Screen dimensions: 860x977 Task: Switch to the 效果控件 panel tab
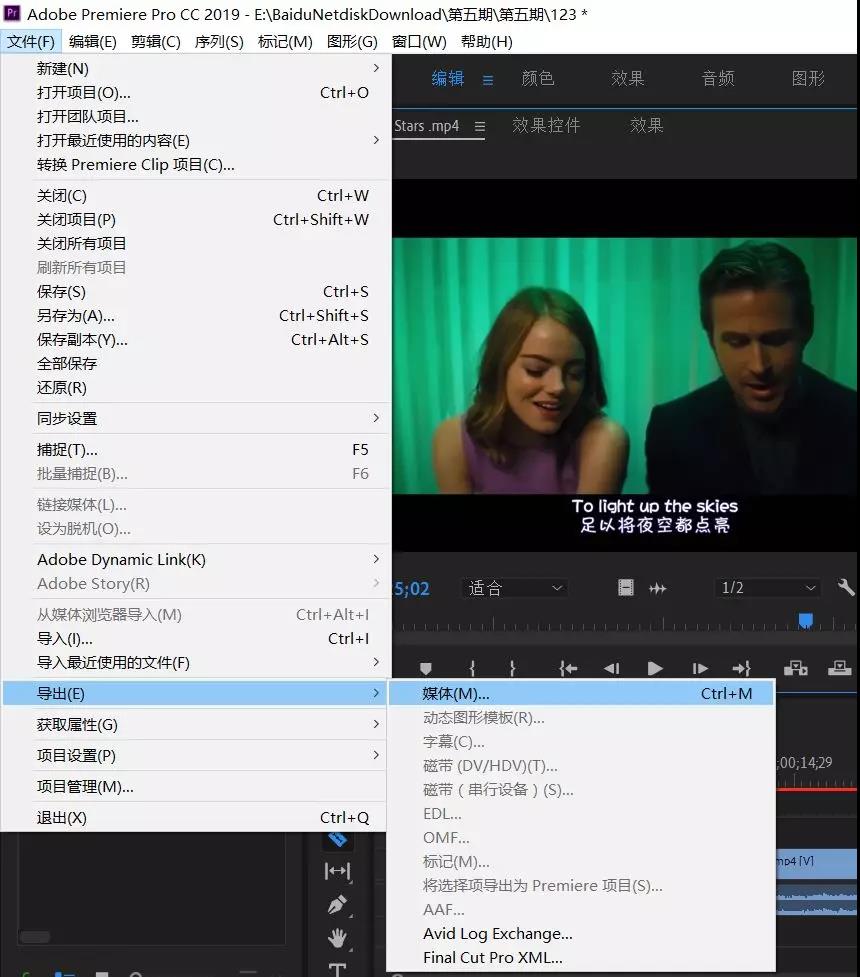[547, 126]
